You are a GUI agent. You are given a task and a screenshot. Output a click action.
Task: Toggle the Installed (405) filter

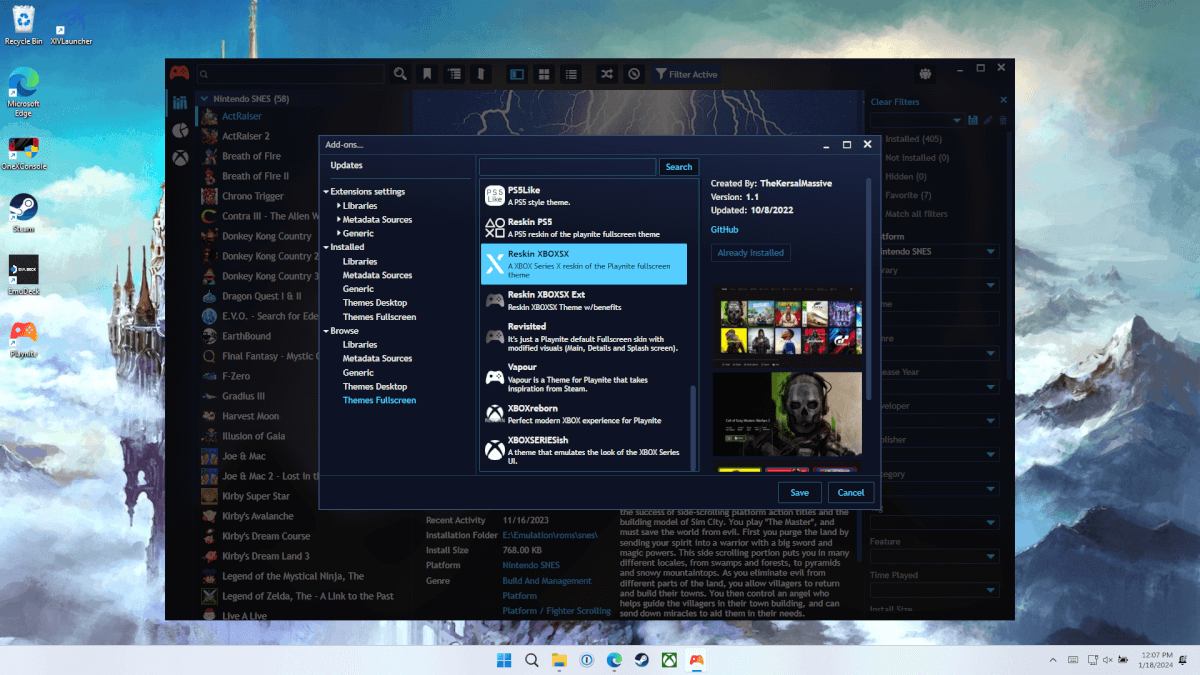pyautogui.click(x=914, y=139)
